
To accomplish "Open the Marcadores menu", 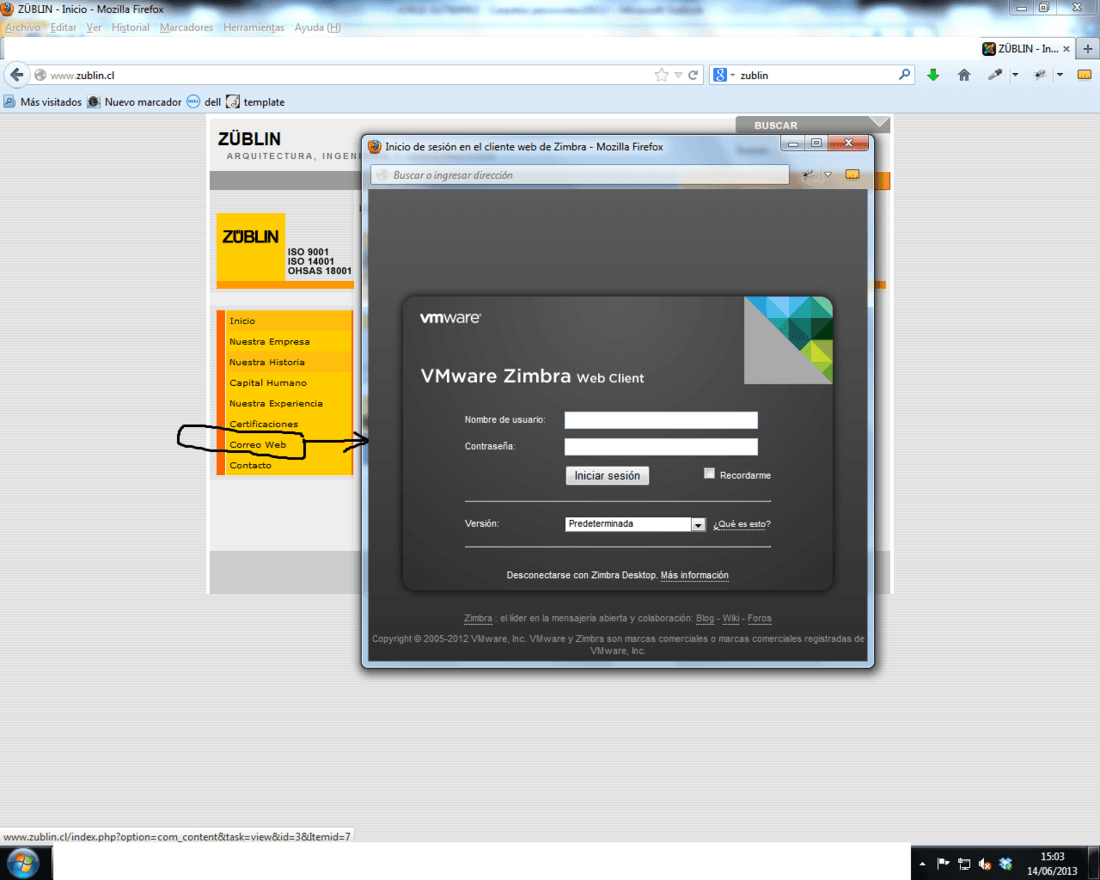I will 186,27.
